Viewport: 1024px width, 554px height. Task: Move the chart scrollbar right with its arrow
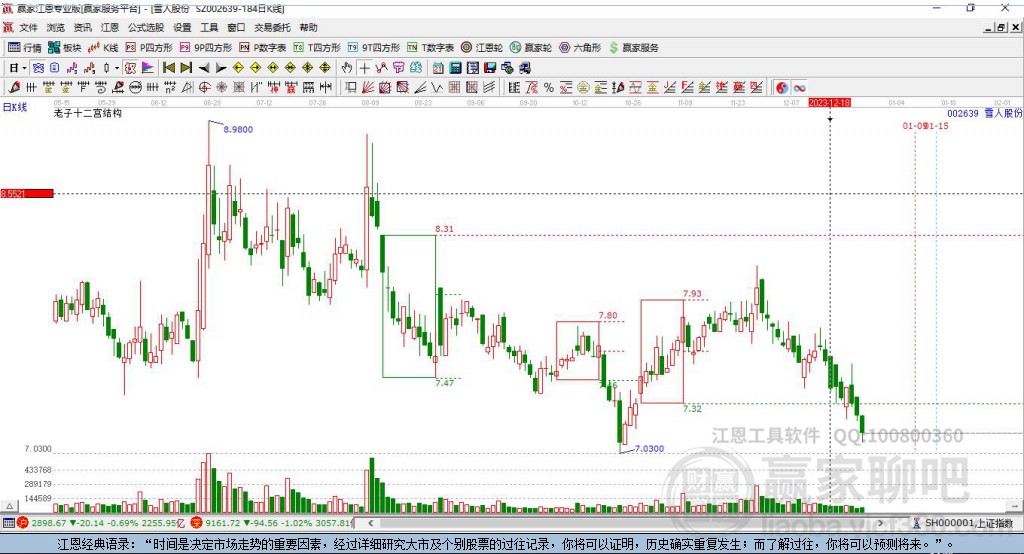(880, 523)
